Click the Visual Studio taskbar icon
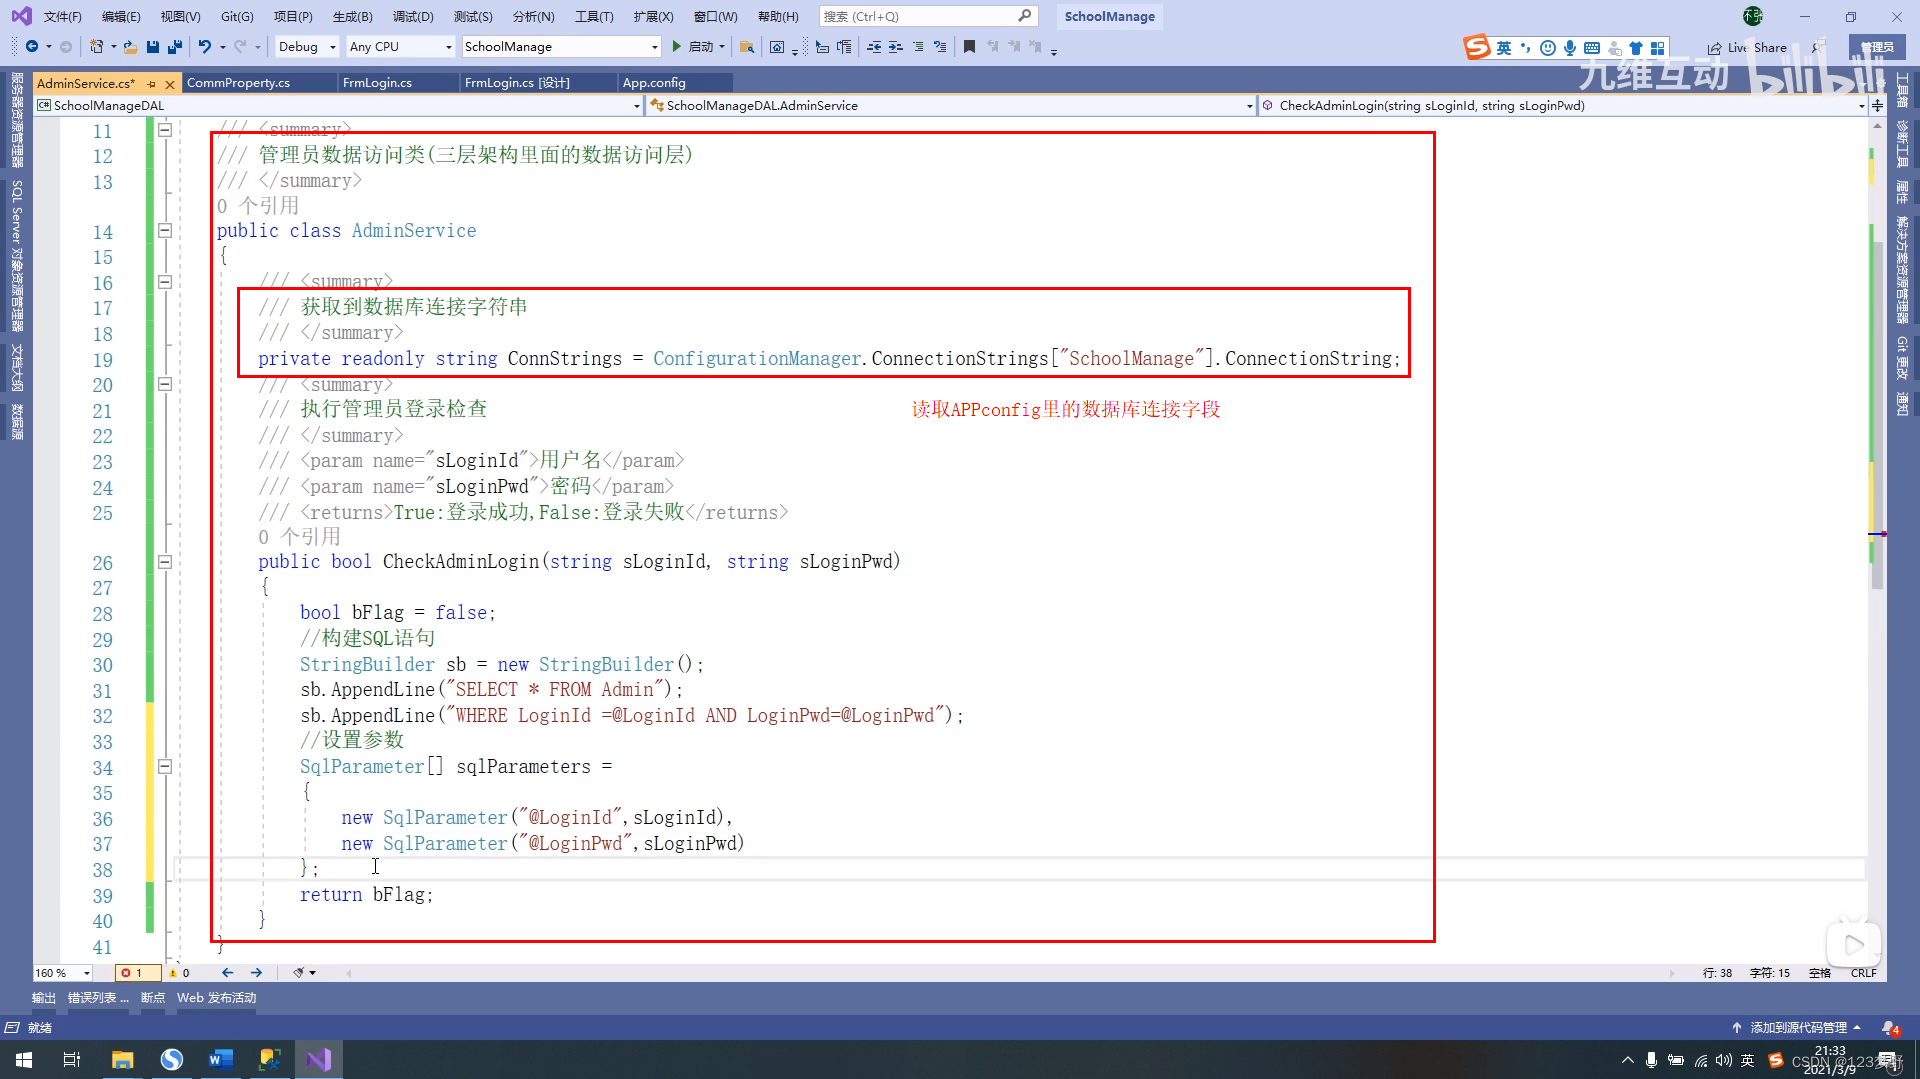 [319, 1059]
